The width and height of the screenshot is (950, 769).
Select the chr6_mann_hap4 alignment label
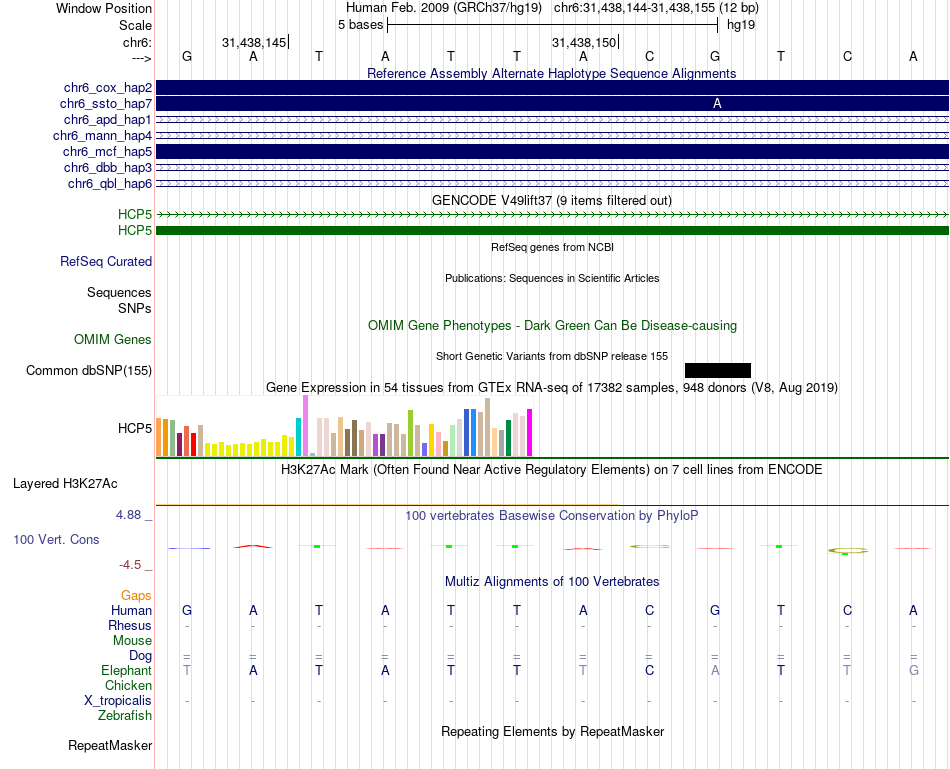pos(102,136)
